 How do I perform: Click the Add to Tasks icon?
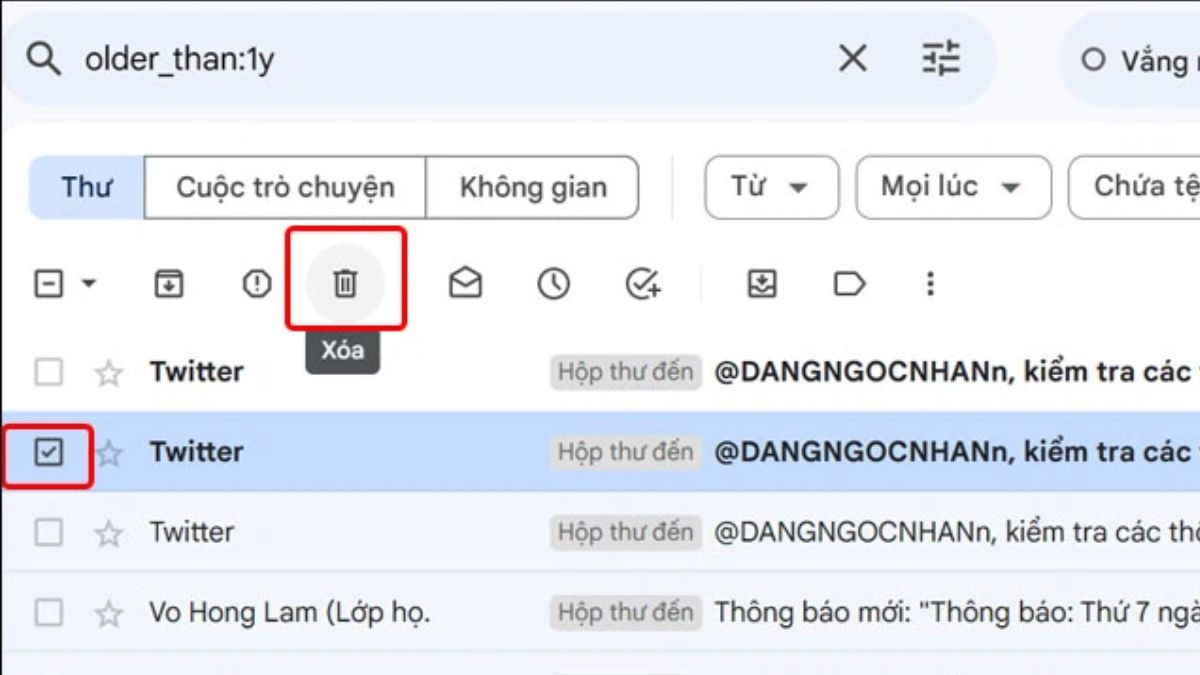[x=641, y=283]
